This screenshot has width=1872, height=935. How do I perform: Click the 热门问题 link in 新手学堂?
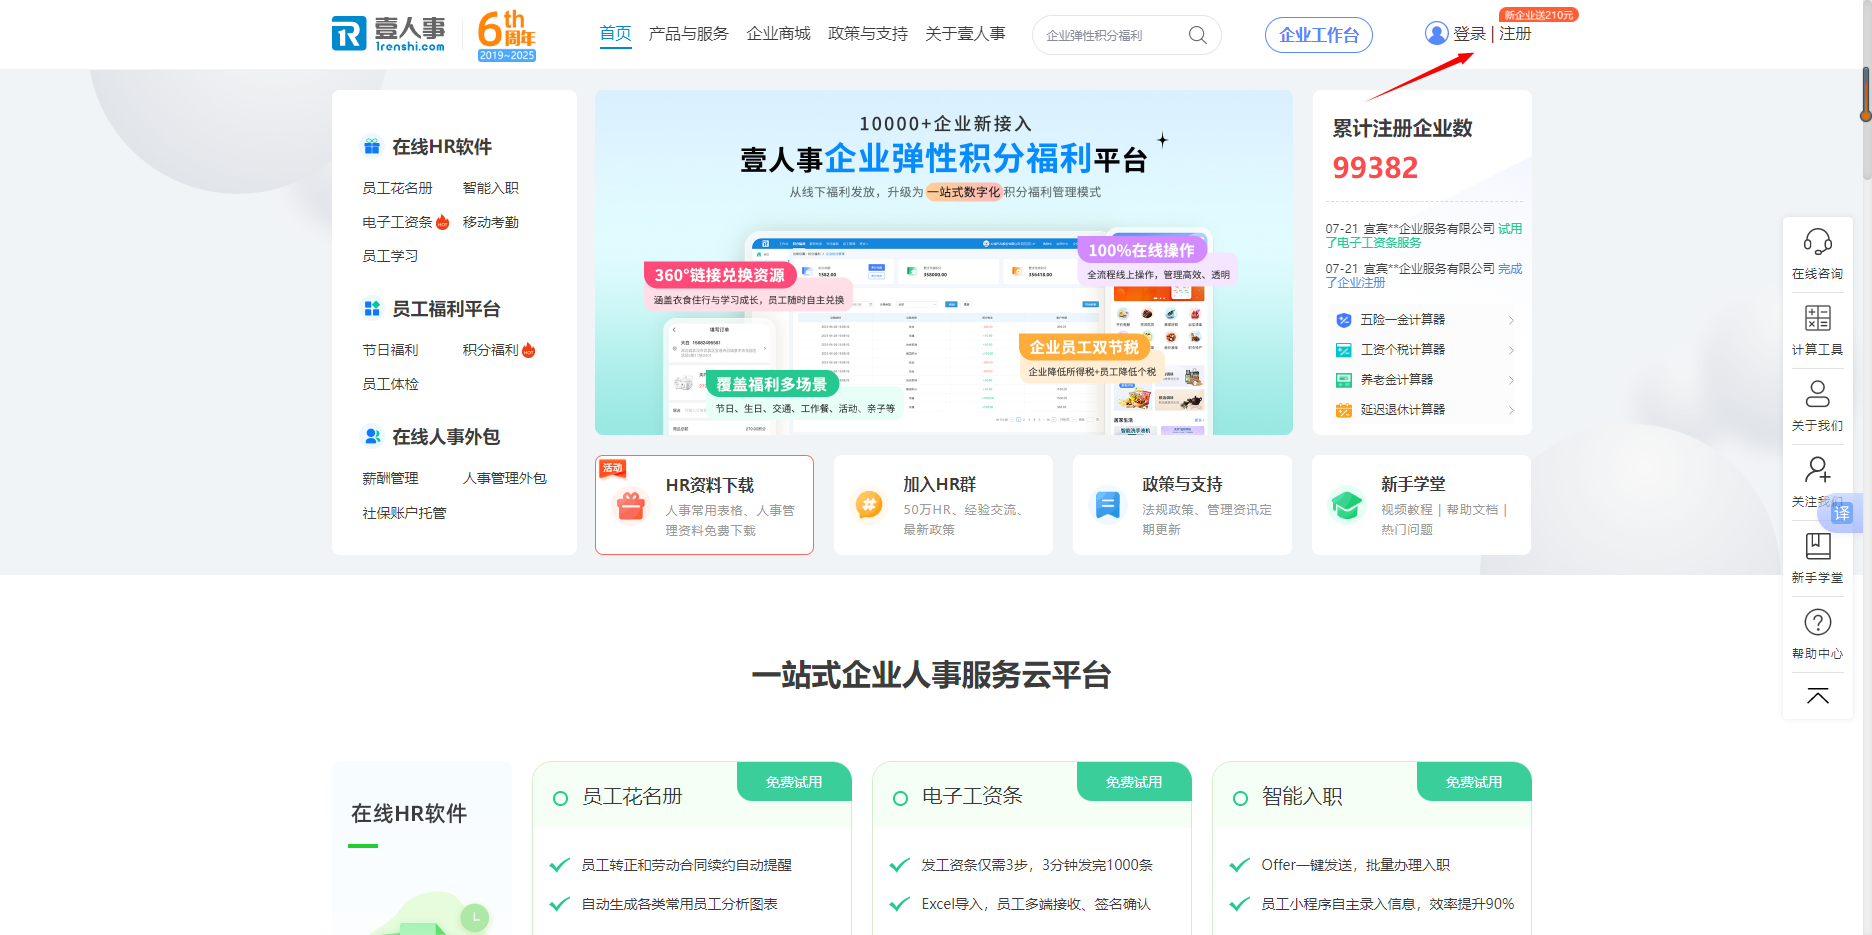[x=1406, y=530]
